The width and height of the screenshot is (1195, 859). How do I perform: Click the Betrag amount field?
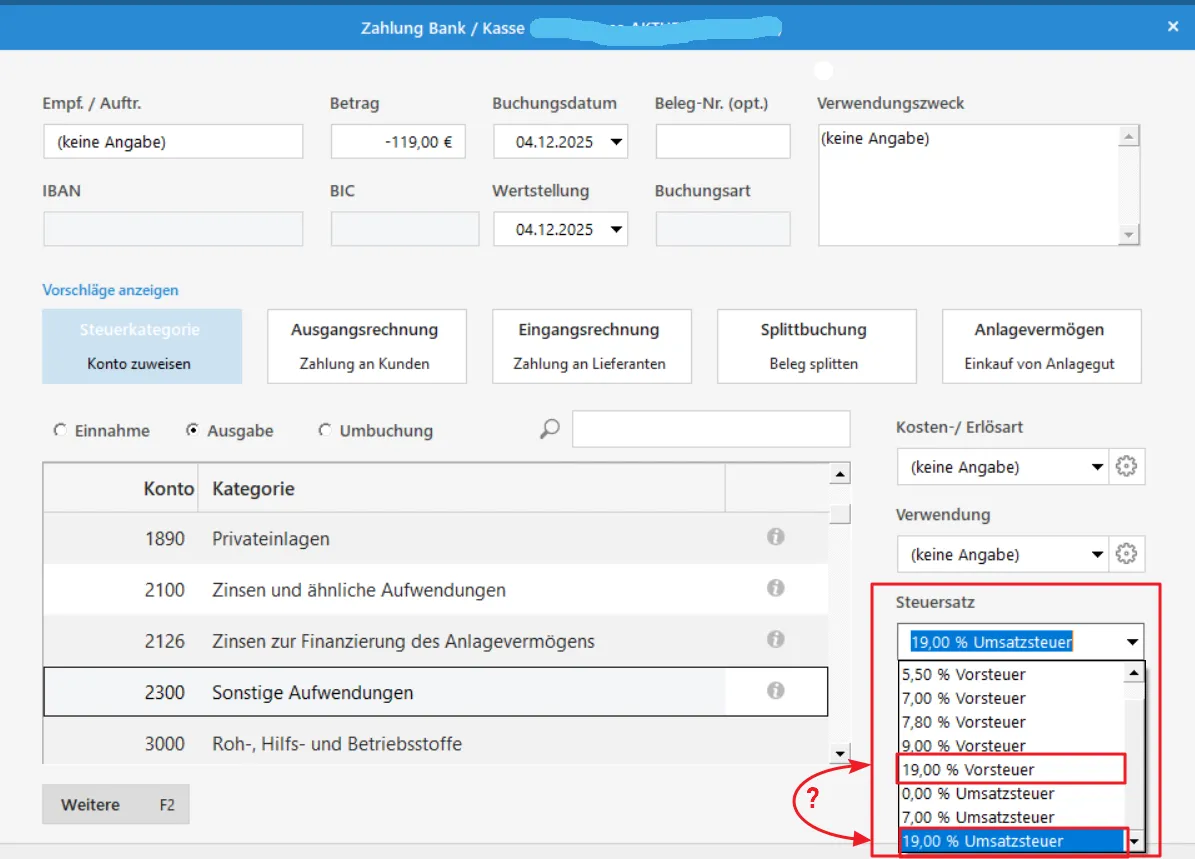pyautogui.click(x=398, y=142)
